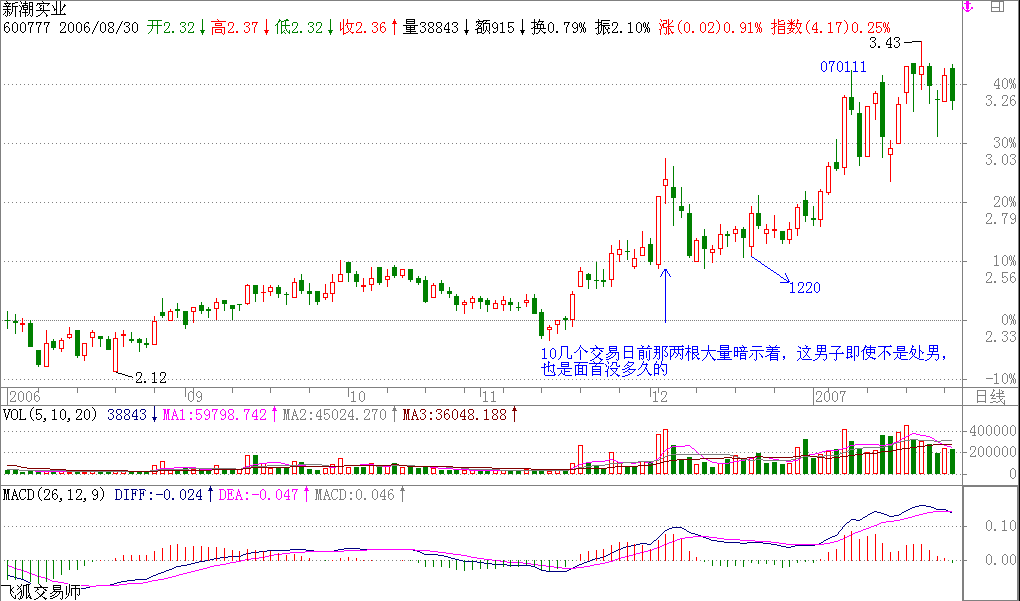Screen dimensions: 1020x601
Task: Click the magenta pin icon at top right
Action: point(967,8)
